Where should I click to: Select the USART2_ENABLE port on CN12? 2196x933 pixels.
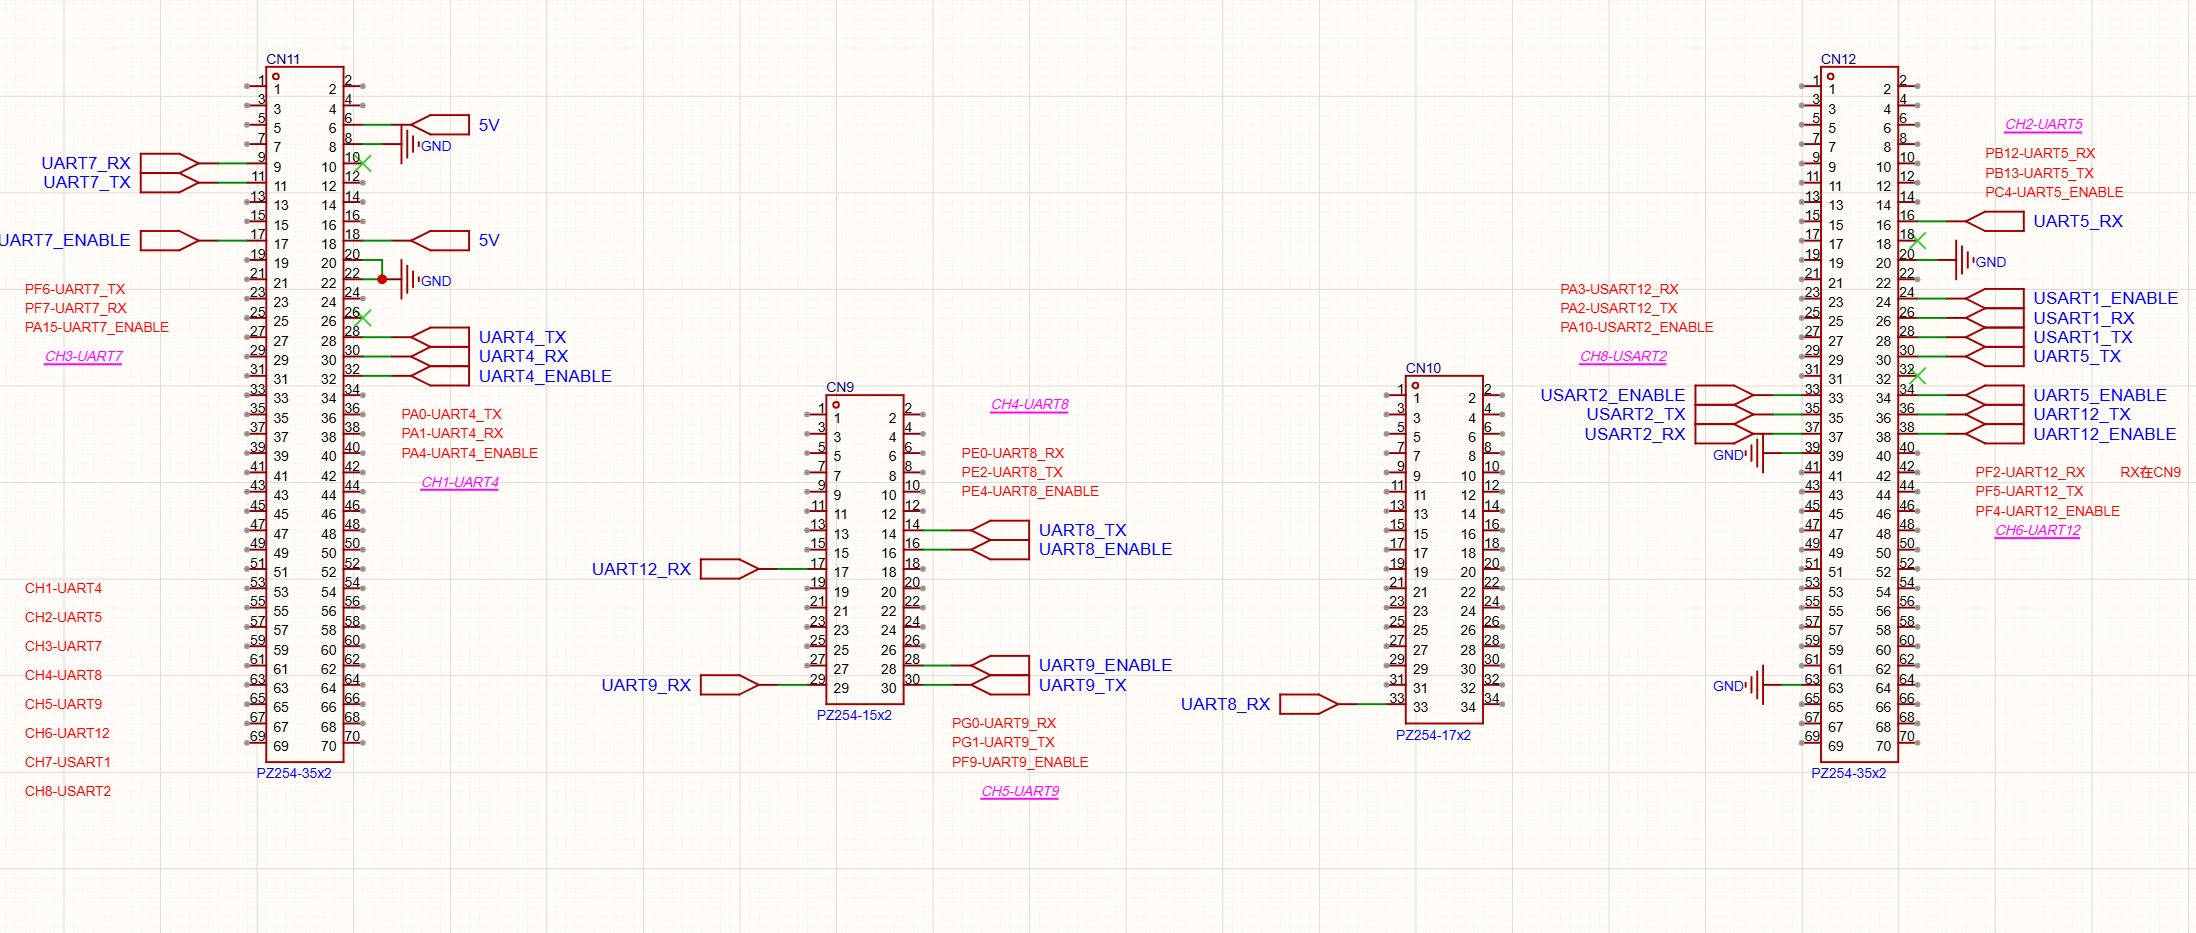pyautogui.click(x=1725, y=395)
